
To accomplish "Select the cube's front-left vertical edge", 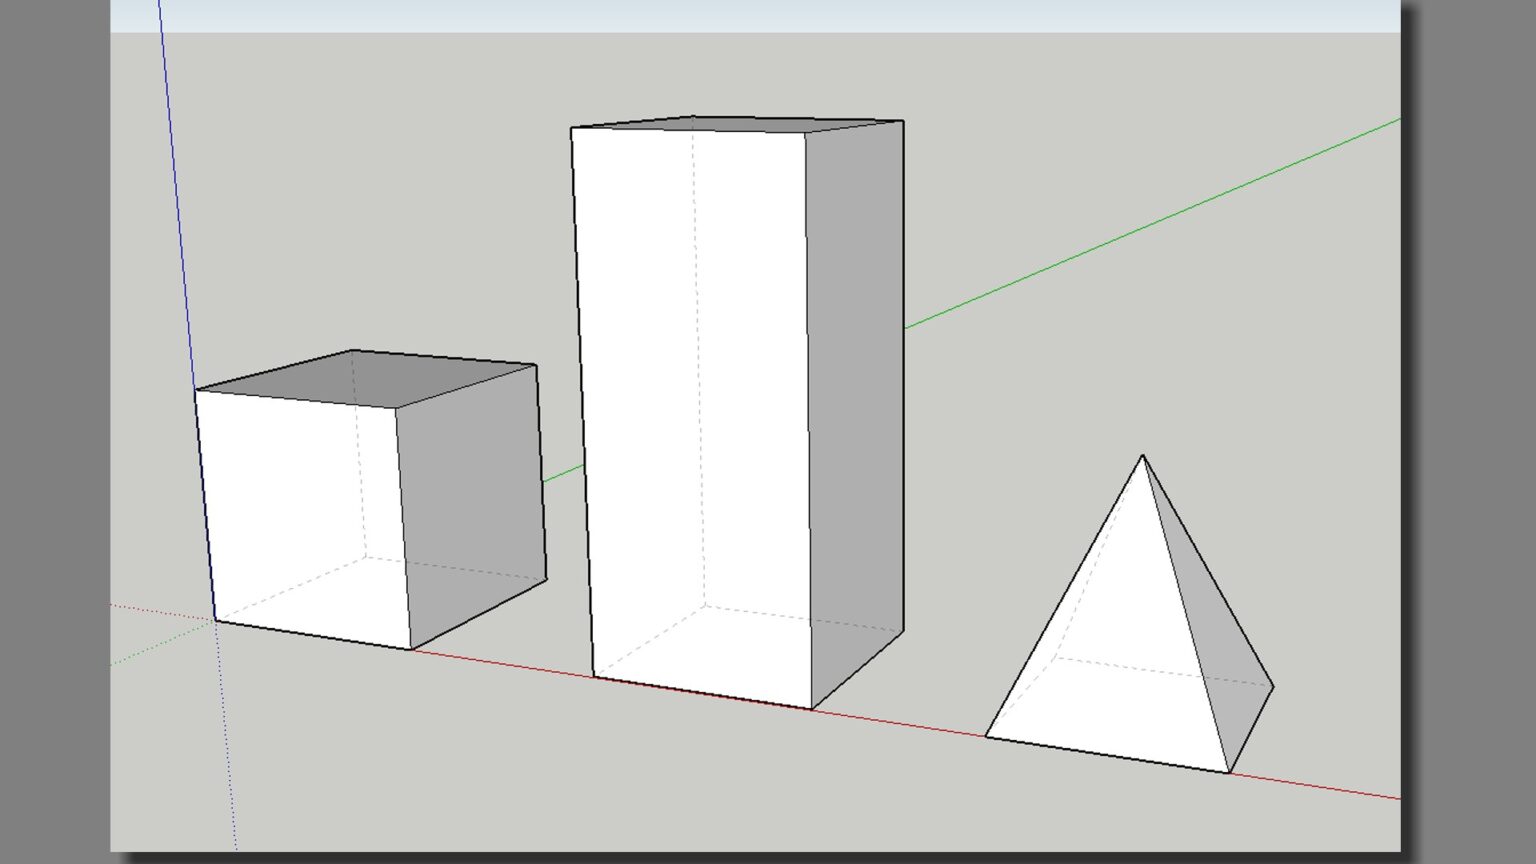I will point(205,505).
